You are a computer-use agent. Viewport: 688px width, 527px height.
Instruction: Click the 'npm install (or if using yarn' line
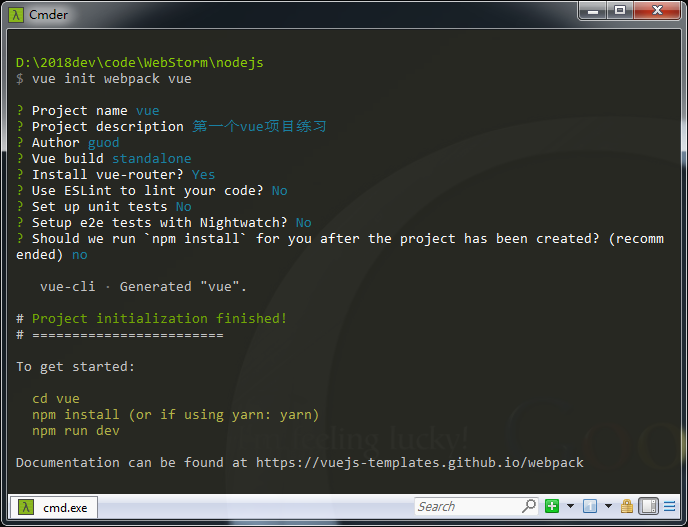click(176, 415)
